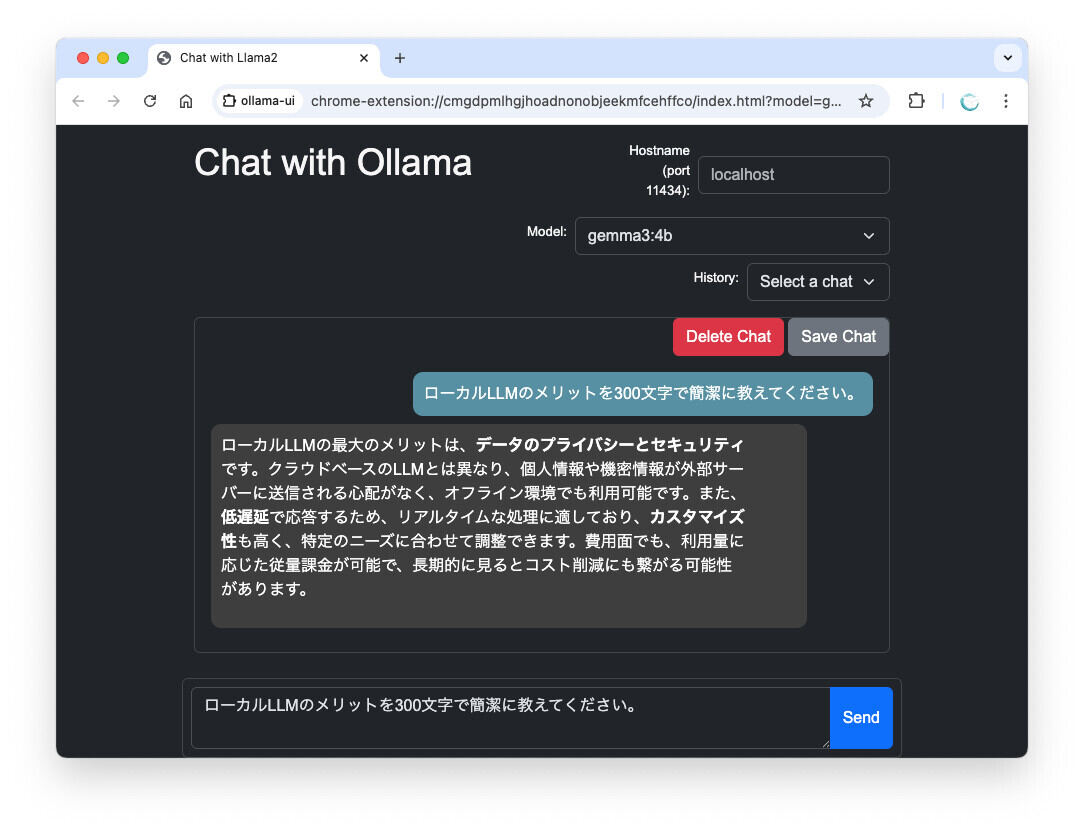Click the red Delete Chat button
Image resolution: width=1084 pixels, height=832 pixels.
pyautogui.click(x=728, y=337)
